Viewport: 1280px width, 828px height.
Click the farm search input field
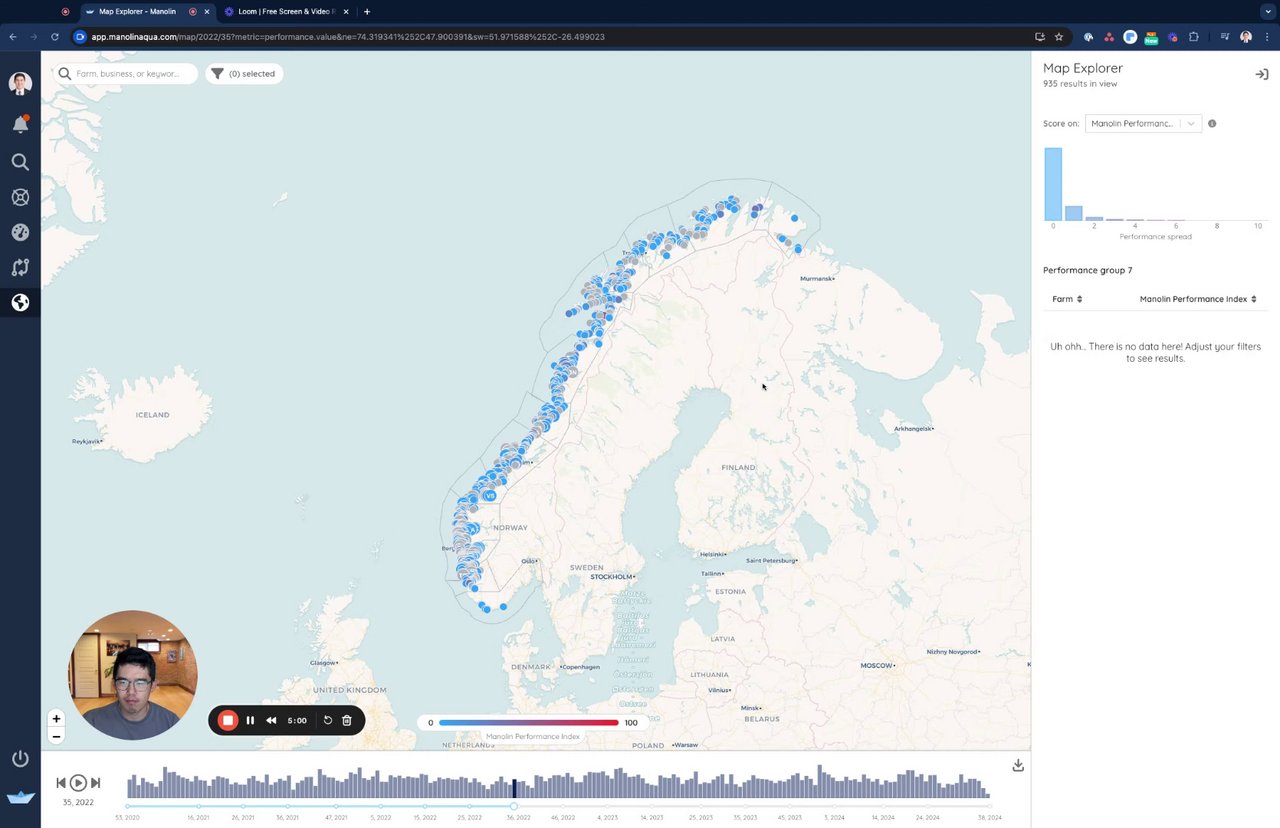tap(126, 73)
